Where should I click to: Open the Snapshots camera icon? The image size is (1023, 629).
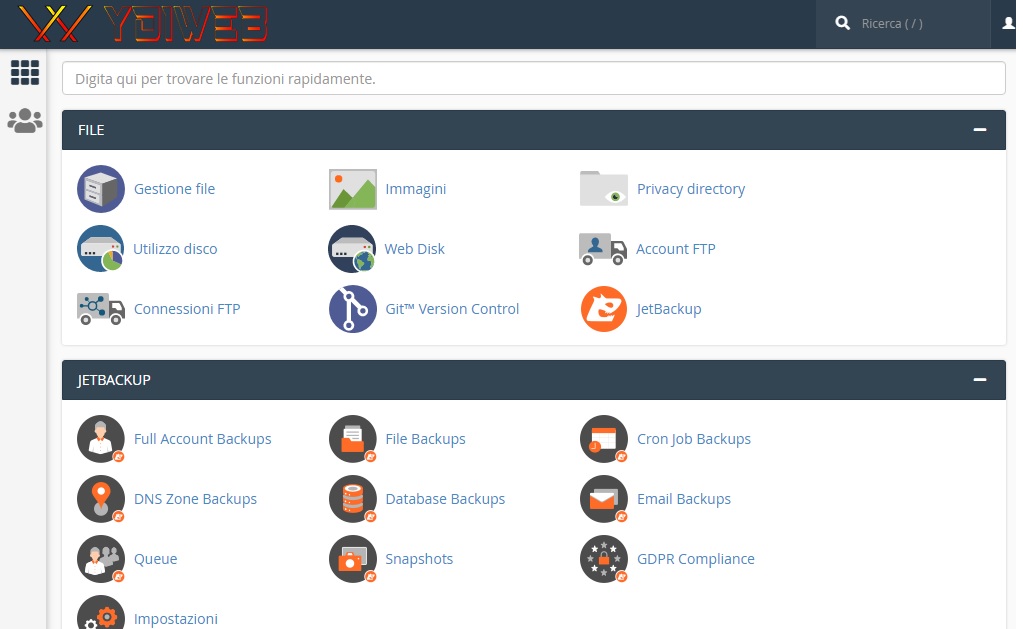coord(353,559)
